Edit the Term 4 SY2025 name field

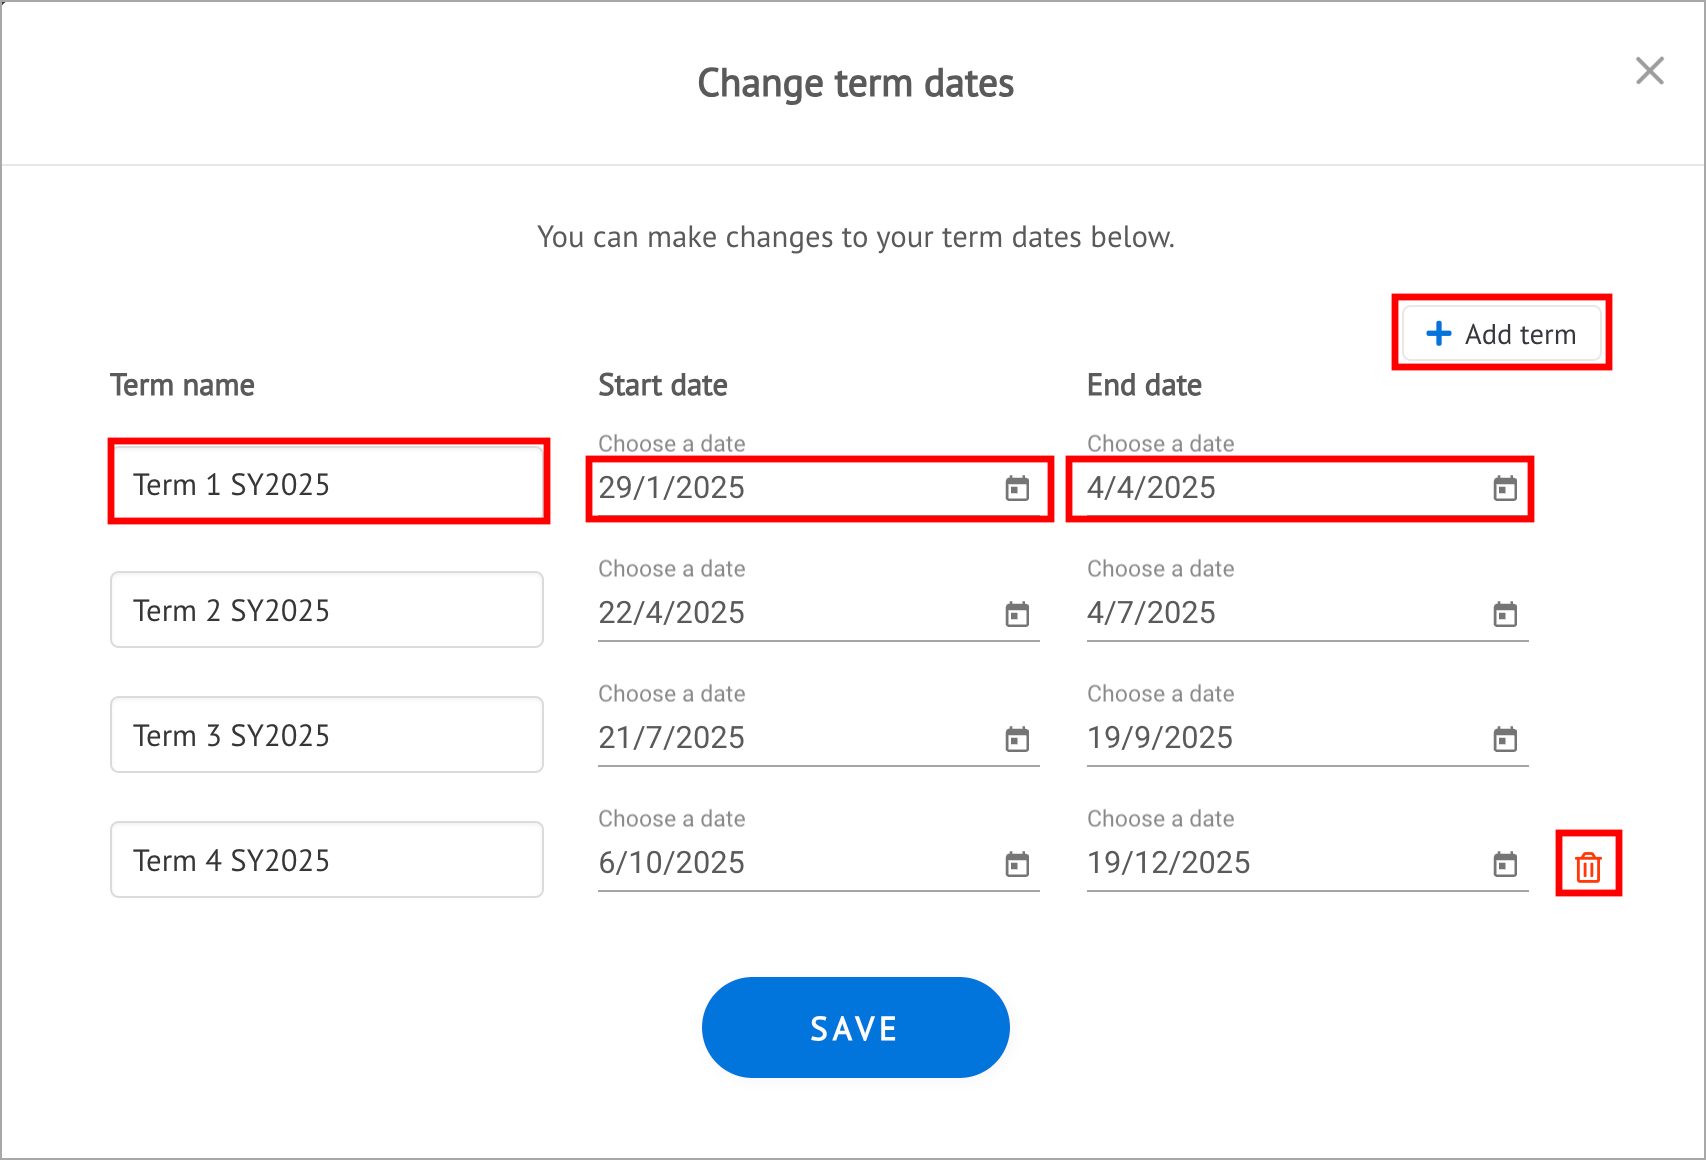tap(327, 860)
